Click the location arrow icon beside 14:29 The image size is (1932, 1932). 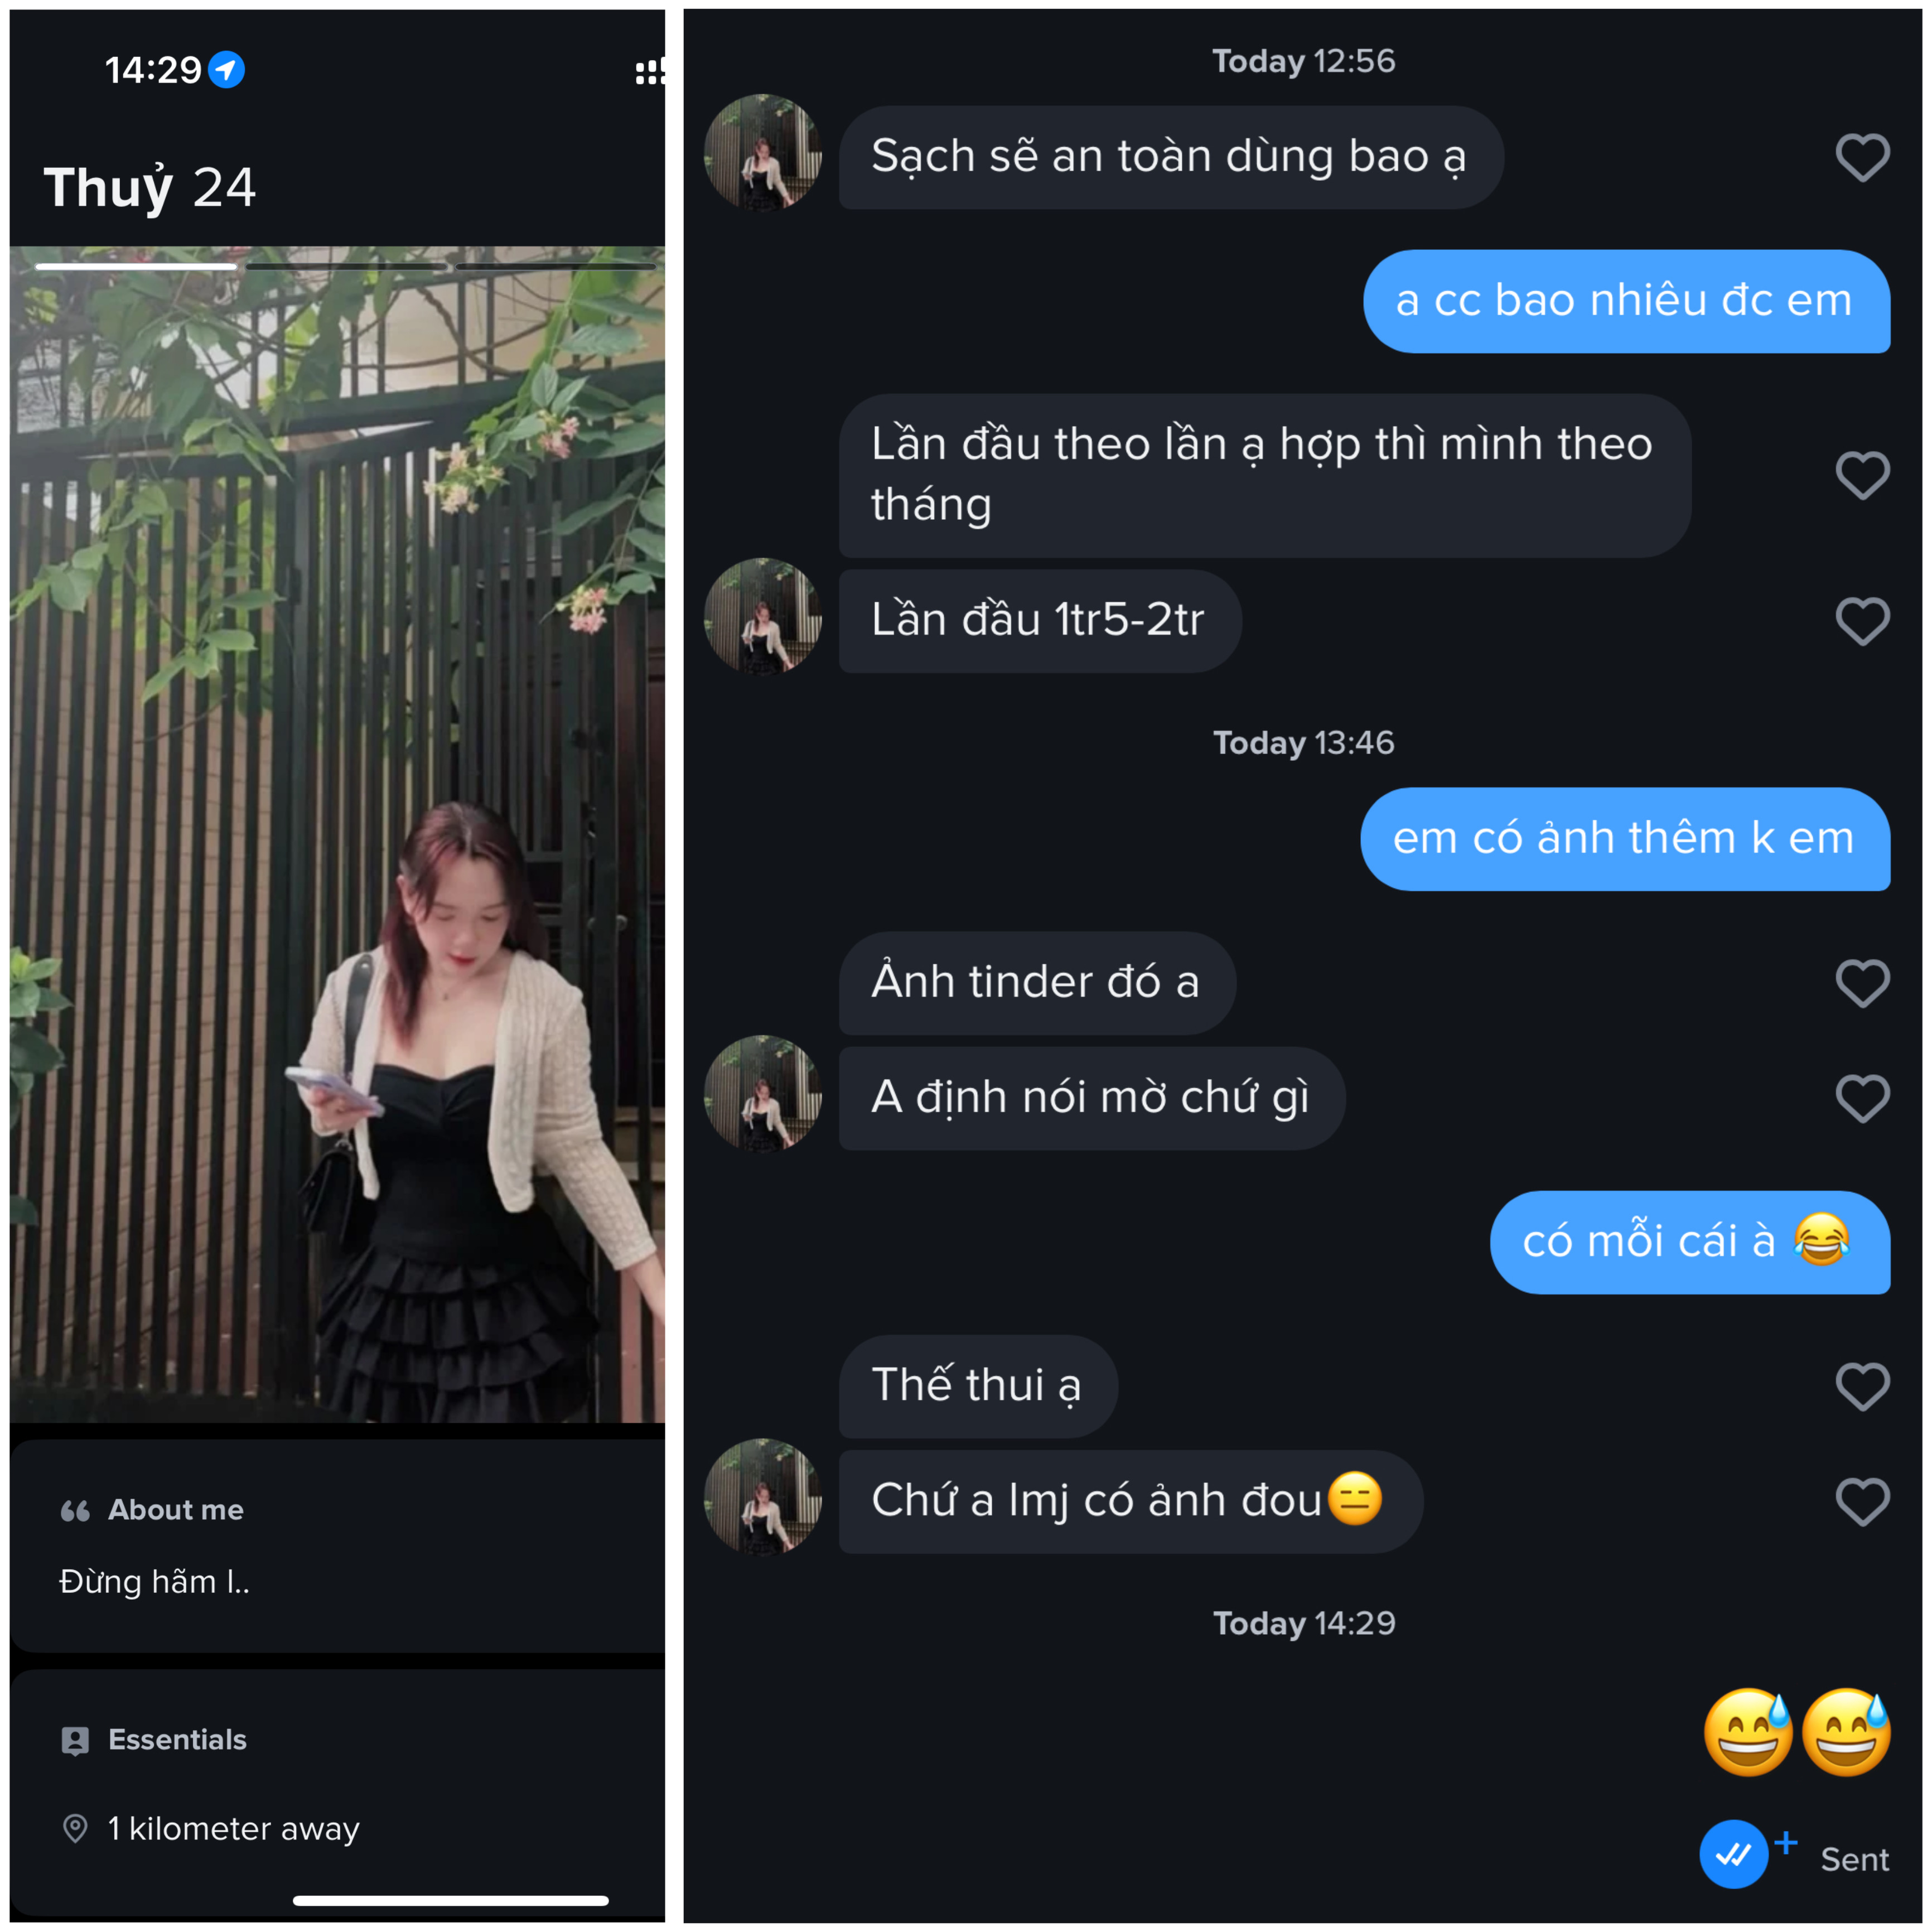(227, 70)
